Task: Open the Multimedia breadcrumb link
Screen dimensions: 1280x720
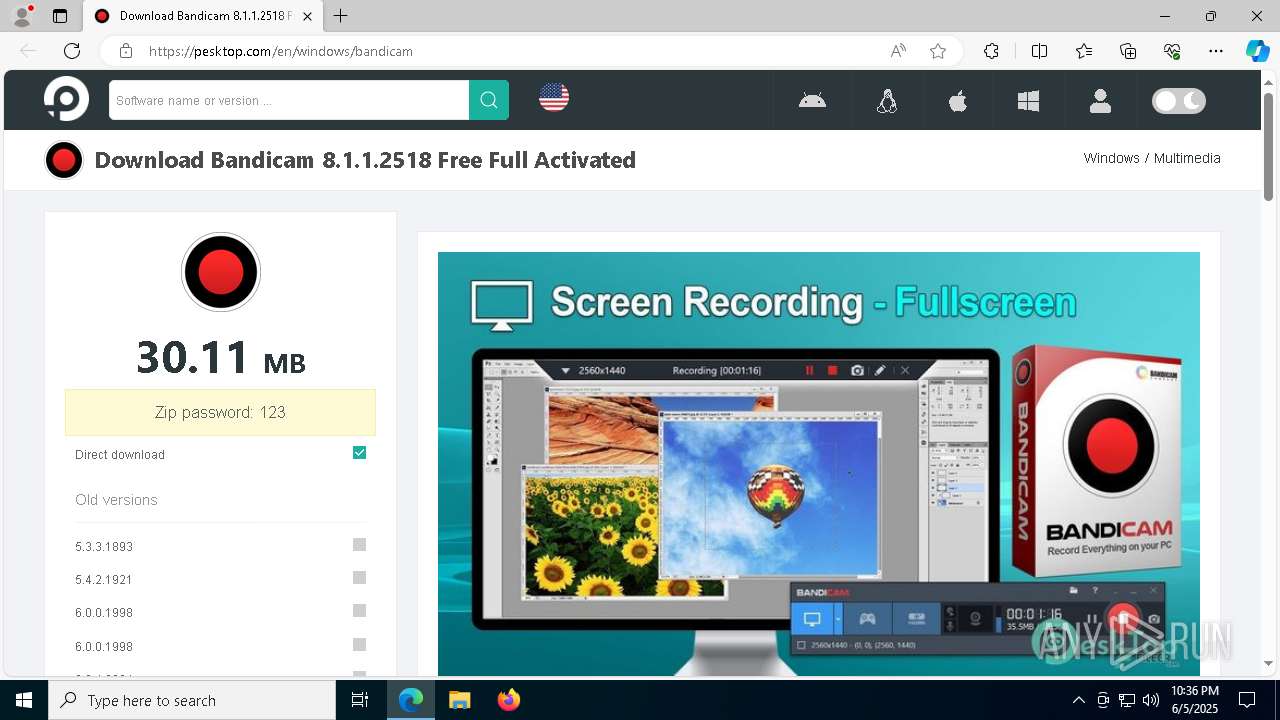Action: pyautogui.click(x=1187, y=158)
